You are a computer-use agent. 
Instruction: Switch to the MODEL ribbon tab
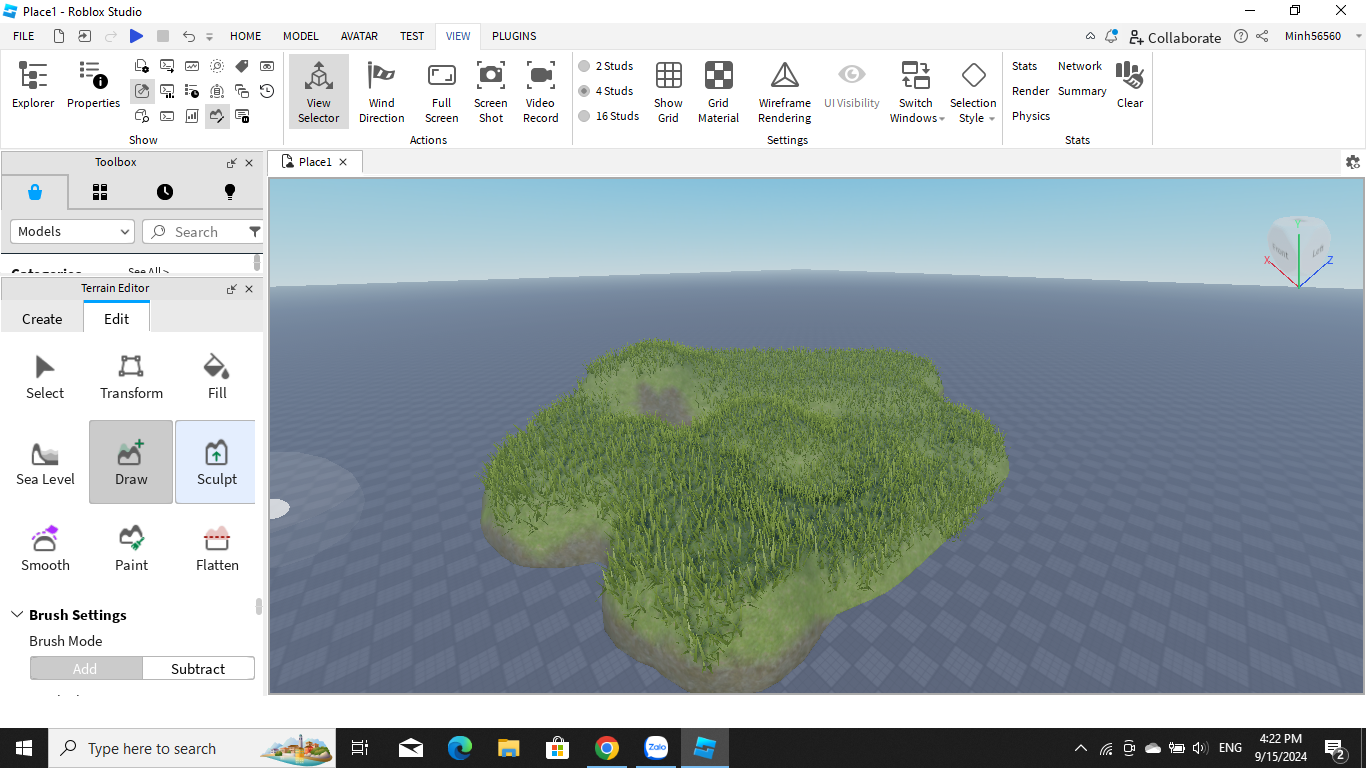coord(301,36)
